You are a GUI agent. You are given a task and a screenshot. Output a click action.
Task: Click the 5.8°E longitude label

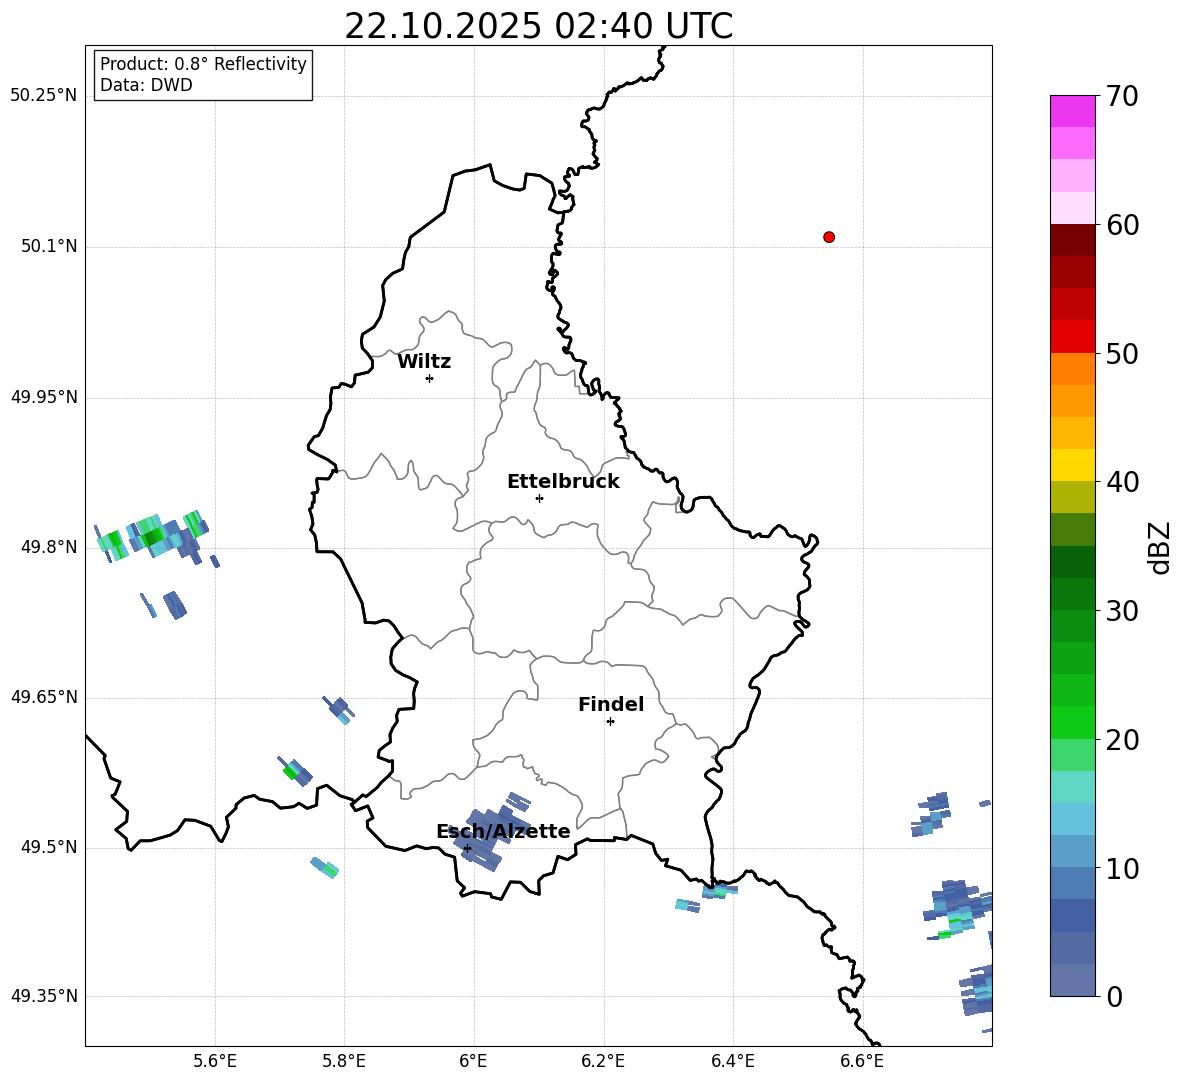[x=344, y=1061]
